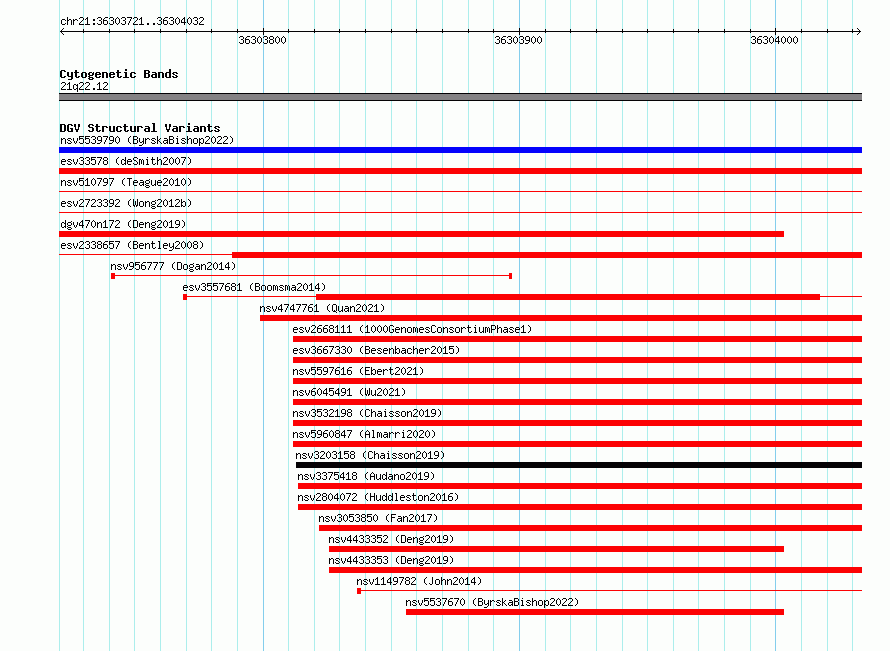890x651 pixels.
Task: Select the nsv4433352 (Deng2019) label
Action: coord(391,539)
